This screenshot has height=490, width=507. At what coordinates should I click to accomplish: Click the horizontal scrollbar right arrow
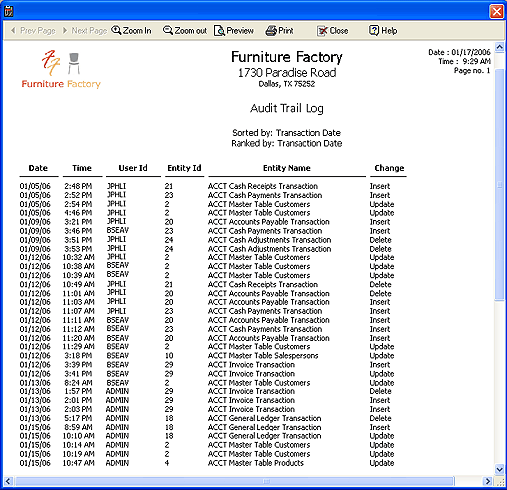488,481
